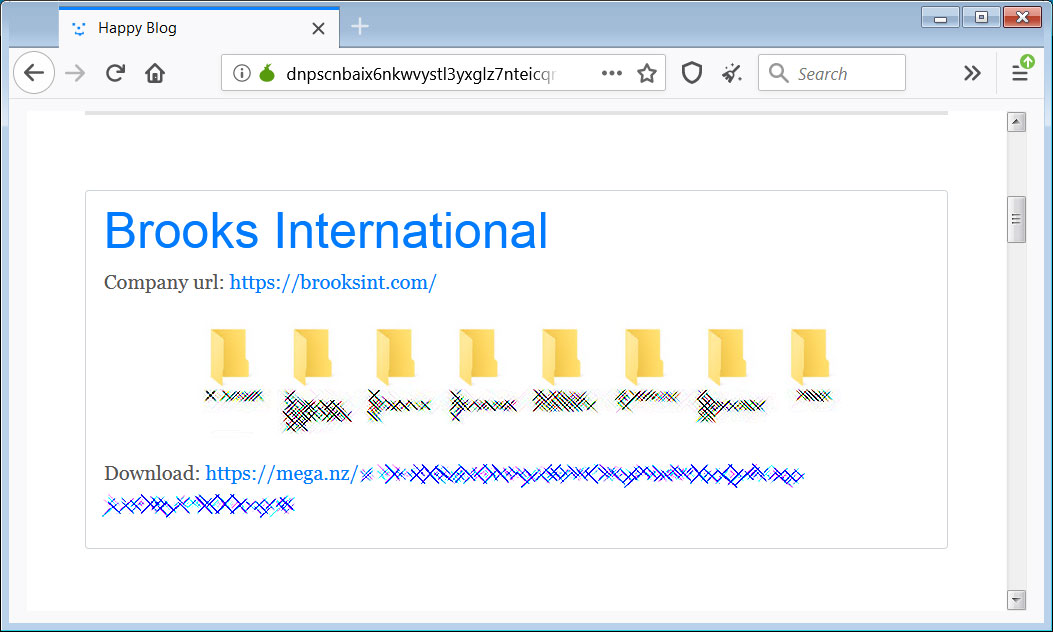Screen dimensions: 1053x632
Task: Maximize the browser window
Action: pos(981,17)
